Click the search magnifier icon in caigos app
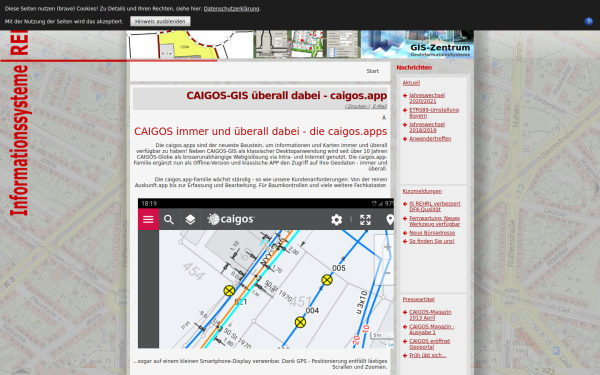Image resolution: width=600 pixels, height=375 pixels. tap(169, 220)
